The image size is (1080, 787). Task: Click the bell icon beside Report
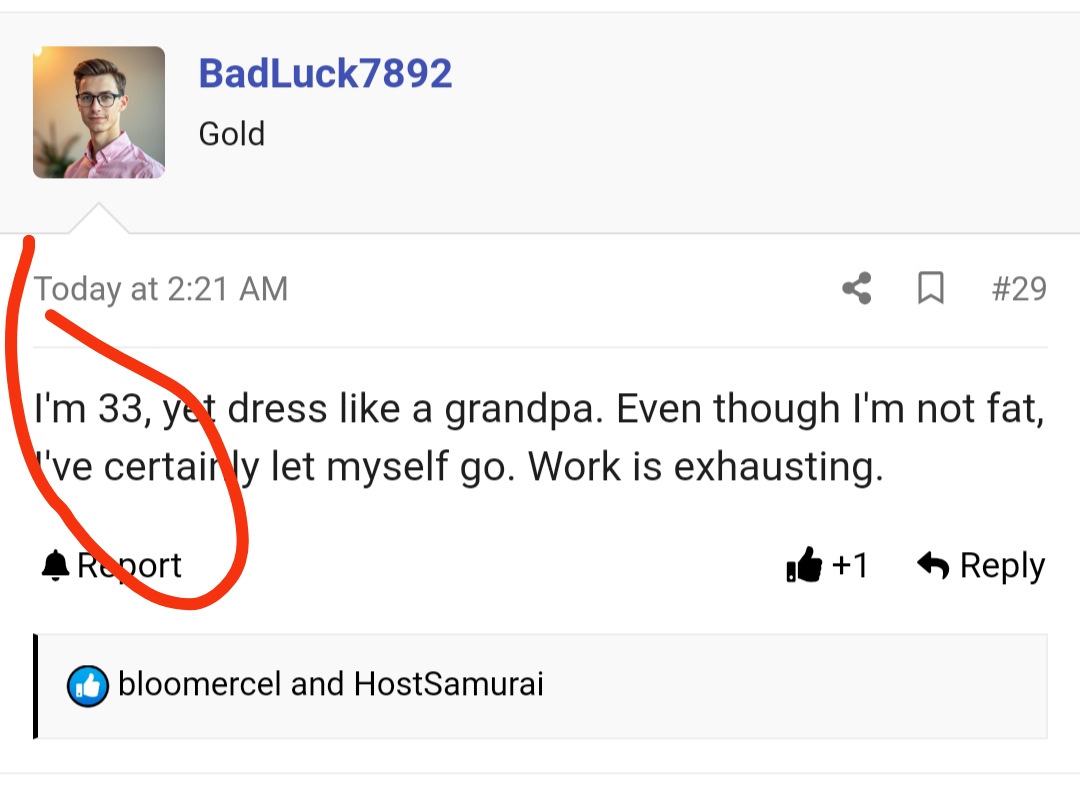pos(55,566)
